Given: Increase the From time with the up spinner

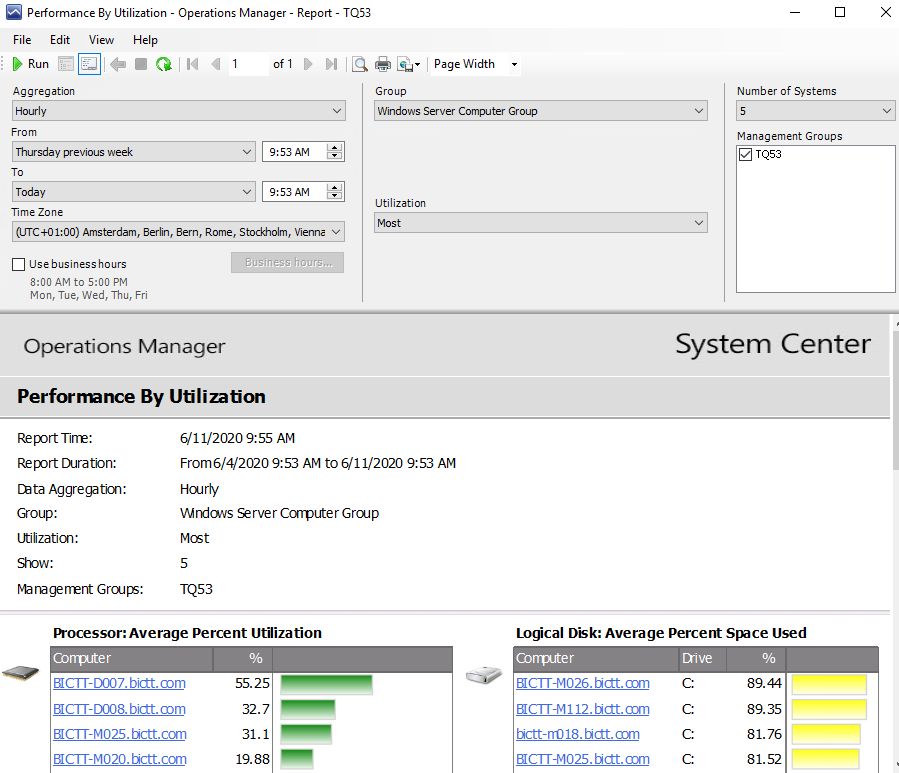Looking at the screenshot, I should coord(334,147).
